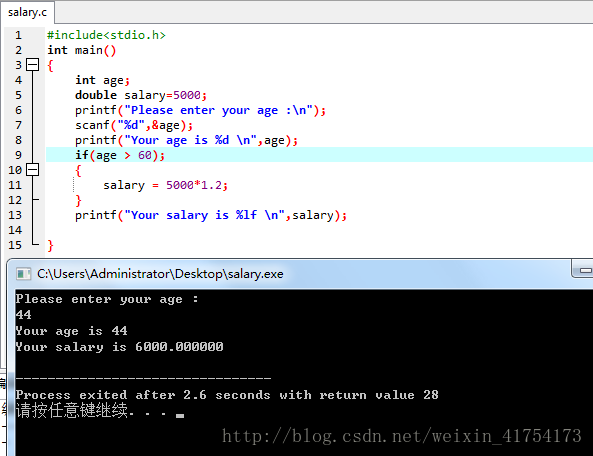The image size is (593, 456).
Task: Click the console window icon beside salary.exe path
Action: pos(23,274)
